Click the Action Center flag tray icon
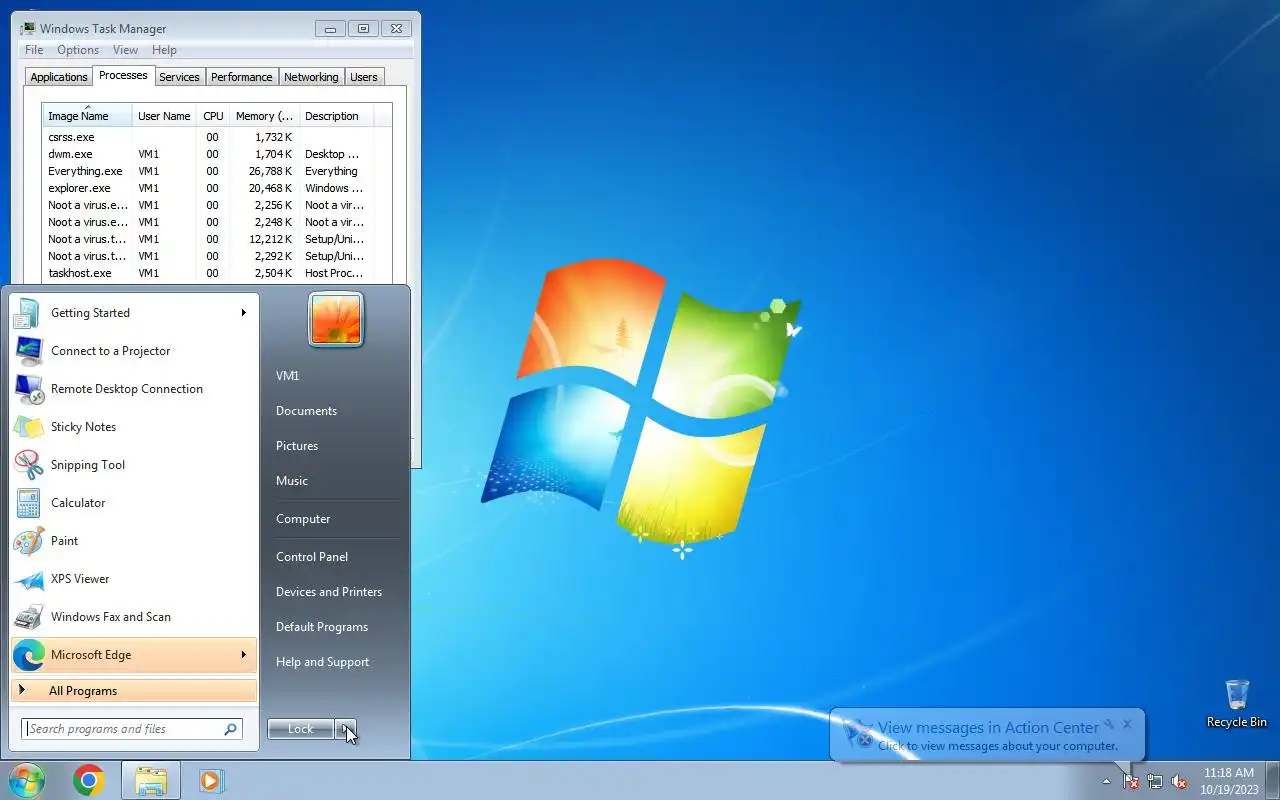Screen dimensions: 1280x800 pyautogui.click(x=1130, y=782)
